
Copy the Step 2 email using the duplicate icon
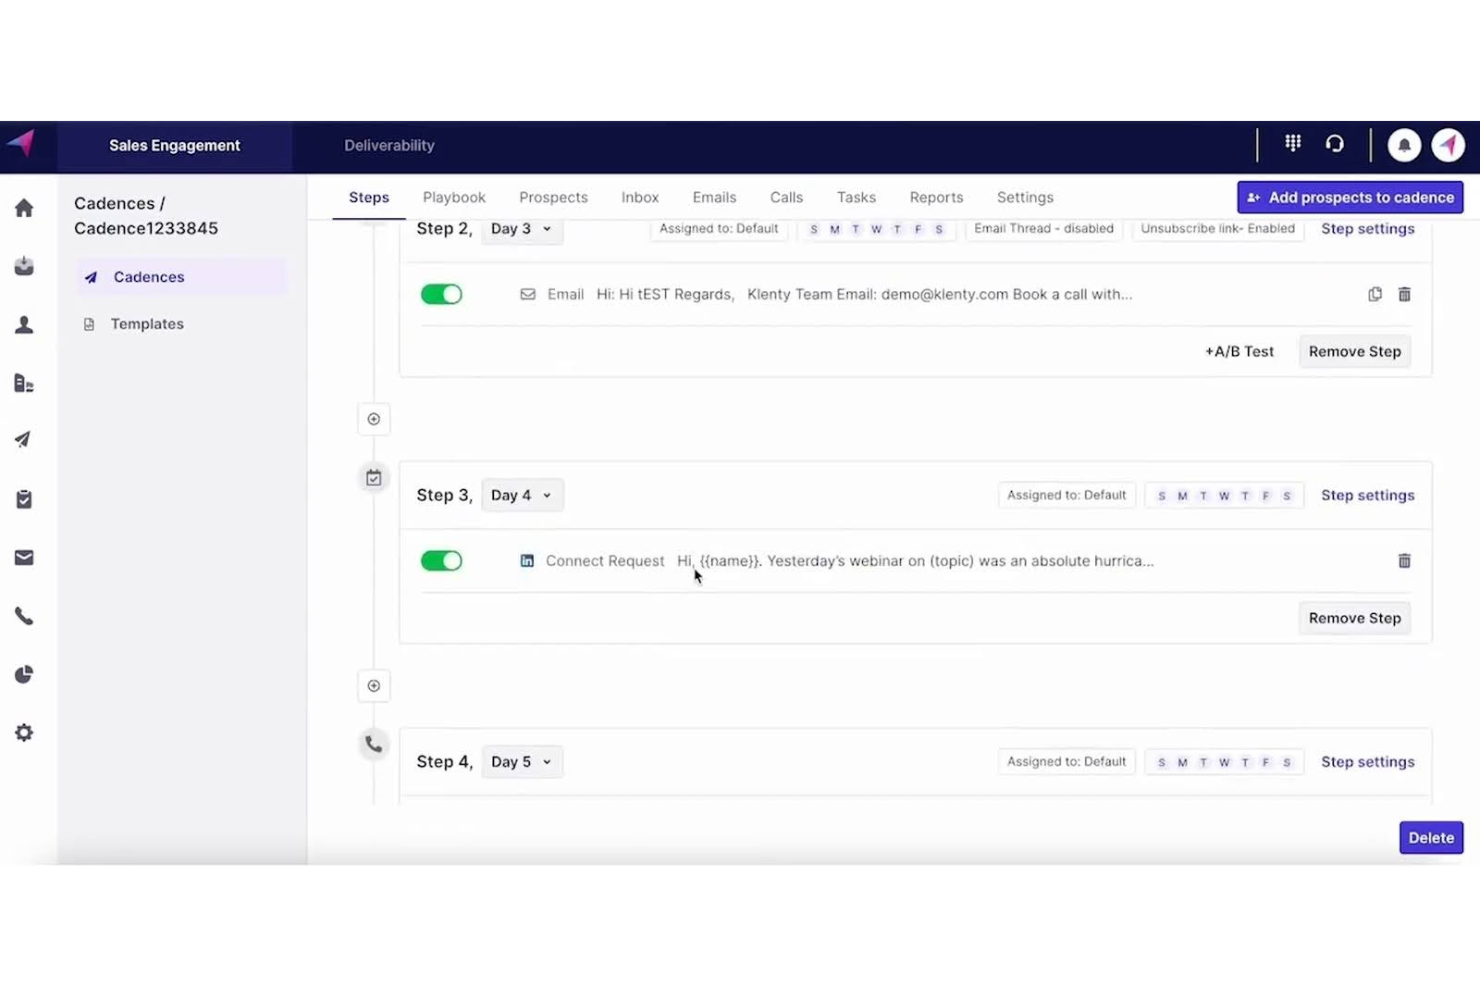coord(1374,293)
